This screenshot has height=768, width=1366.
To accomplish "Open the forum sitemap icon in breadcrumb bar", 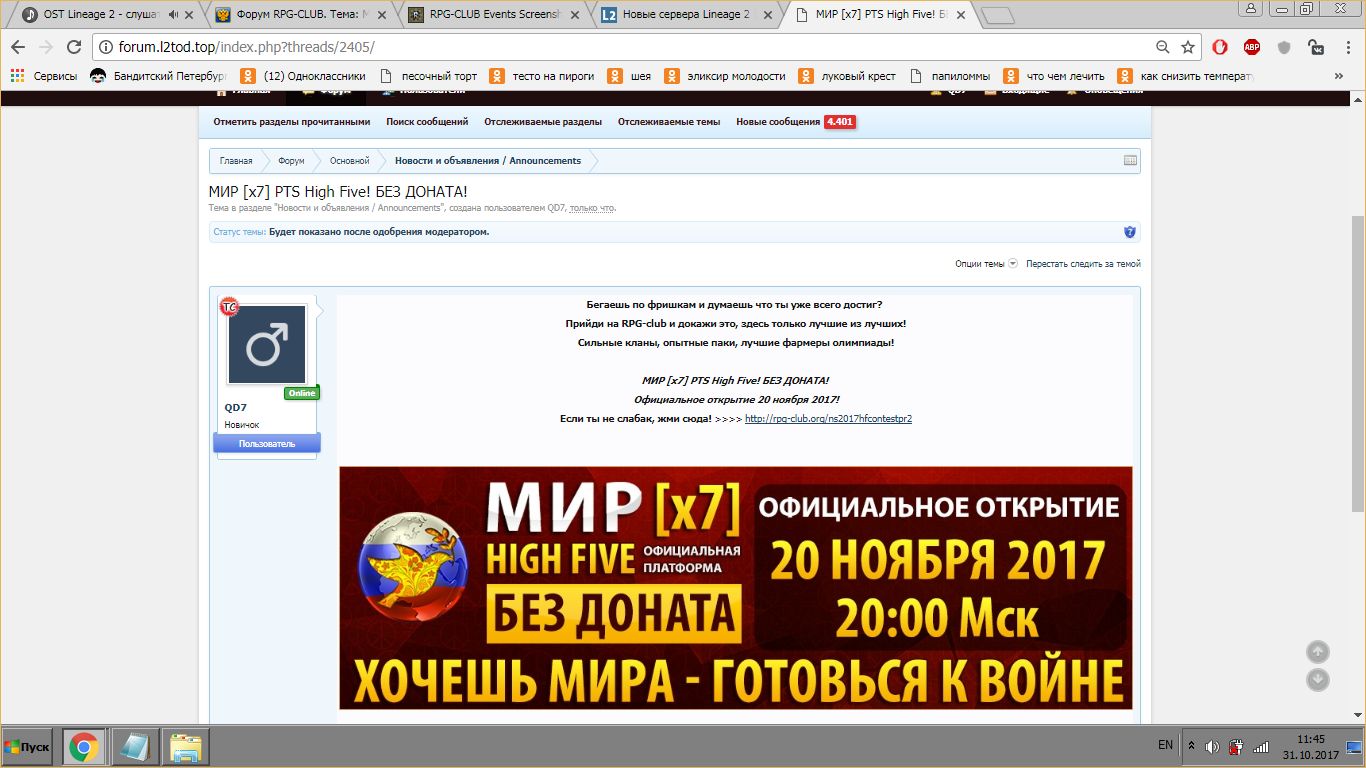I will pos(1130,160).
